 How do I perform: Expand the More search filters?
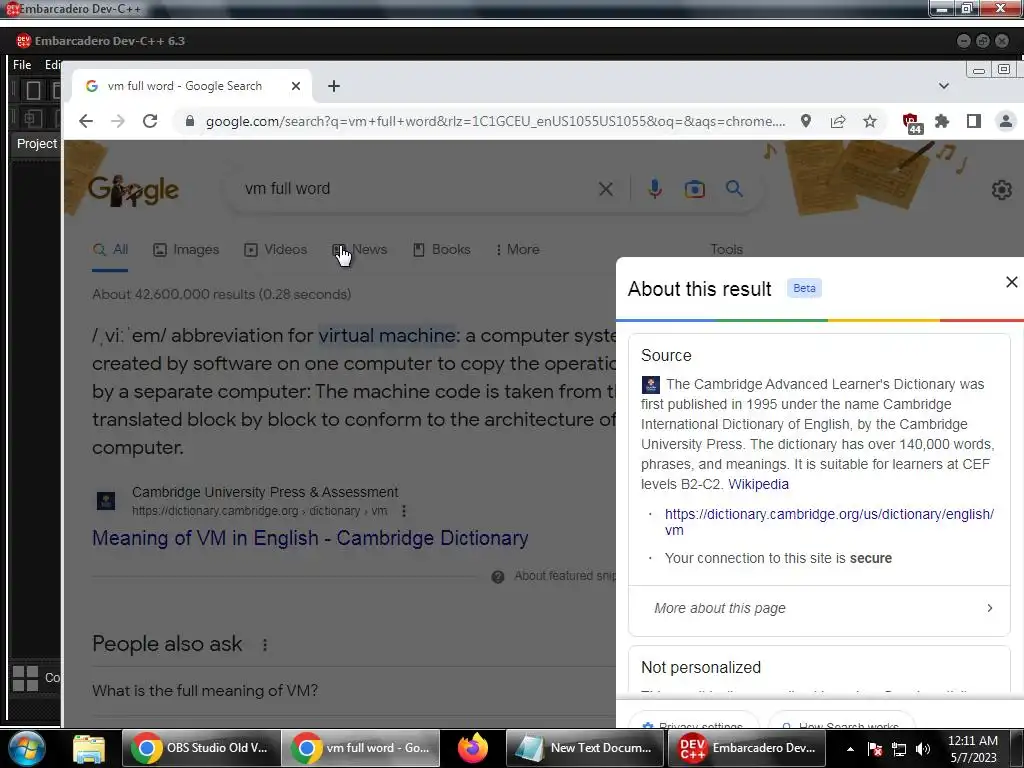517,250
